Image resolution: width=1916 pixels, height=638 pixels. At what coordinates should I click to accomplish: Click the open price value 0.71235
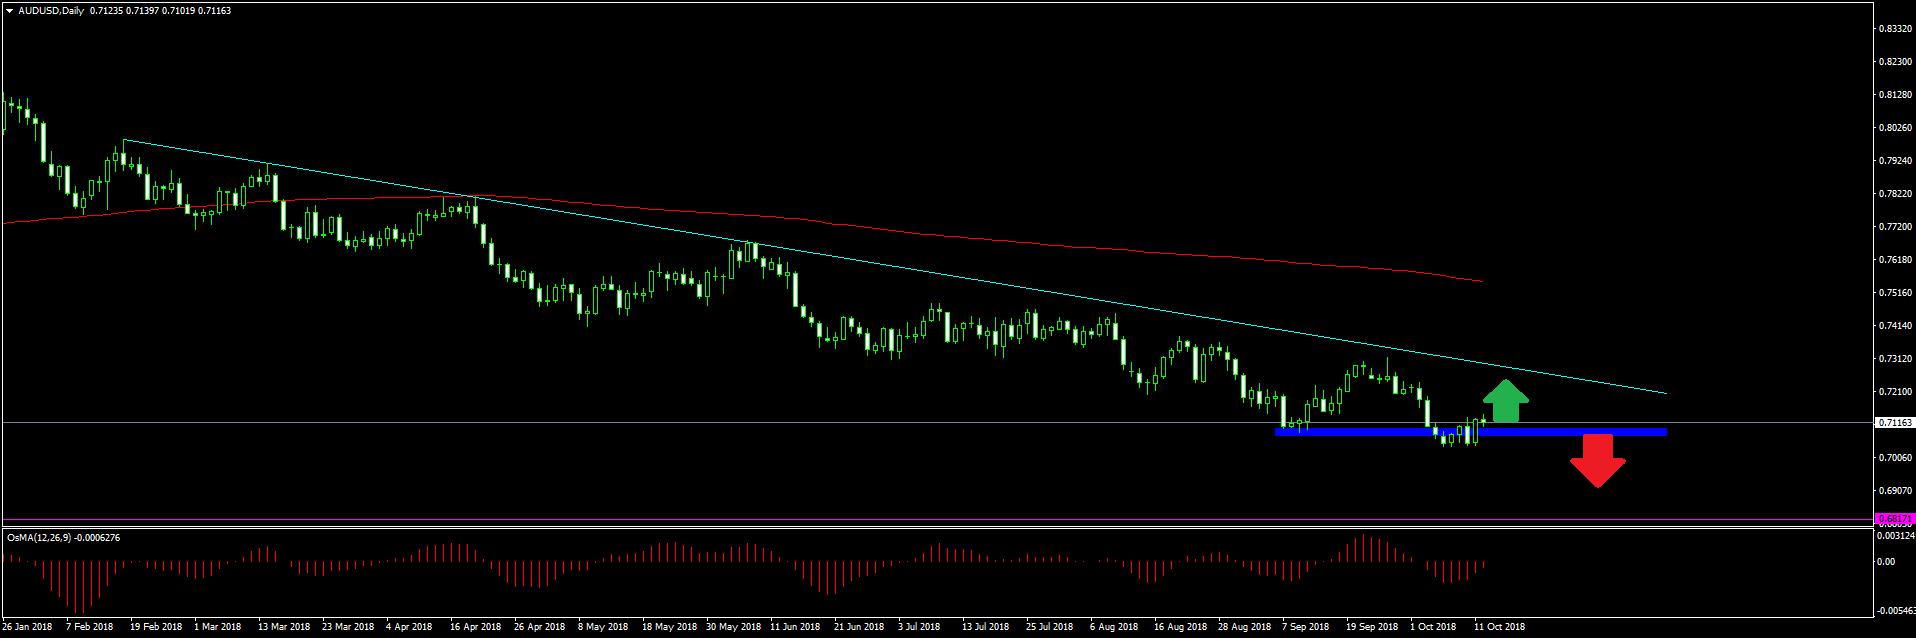click(105, 11)
